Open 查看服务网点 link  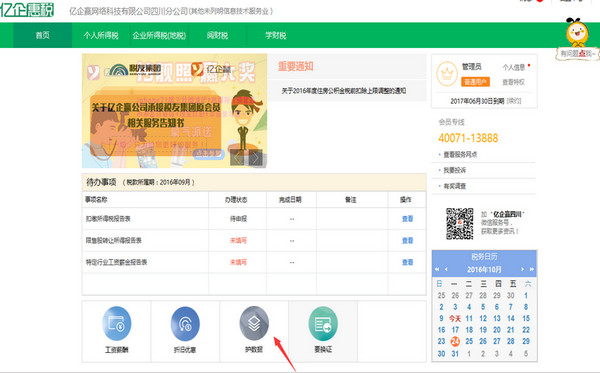pos(460,155)
